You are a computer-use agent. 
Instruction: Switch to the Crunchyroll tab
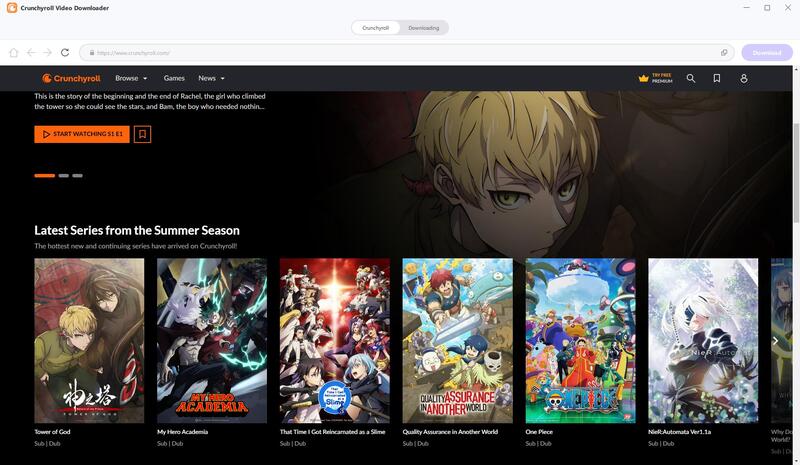click(x=376, y=28)
